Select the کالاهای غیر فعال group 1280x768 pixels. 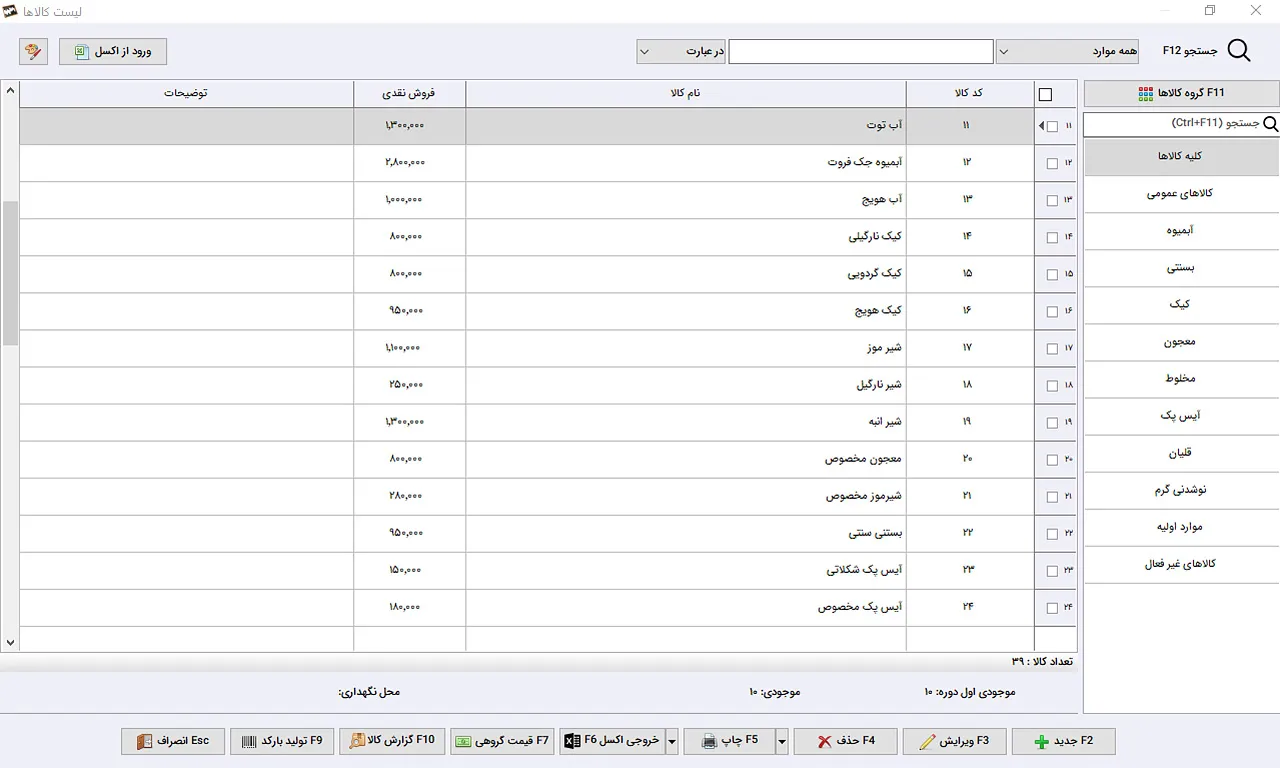pyautogui.click(x=1181, y=564)
